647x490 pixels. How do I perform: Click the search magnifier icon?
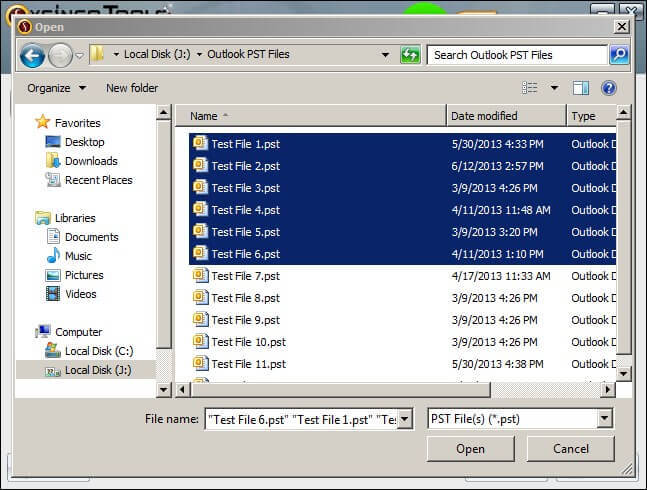[619, 55]
